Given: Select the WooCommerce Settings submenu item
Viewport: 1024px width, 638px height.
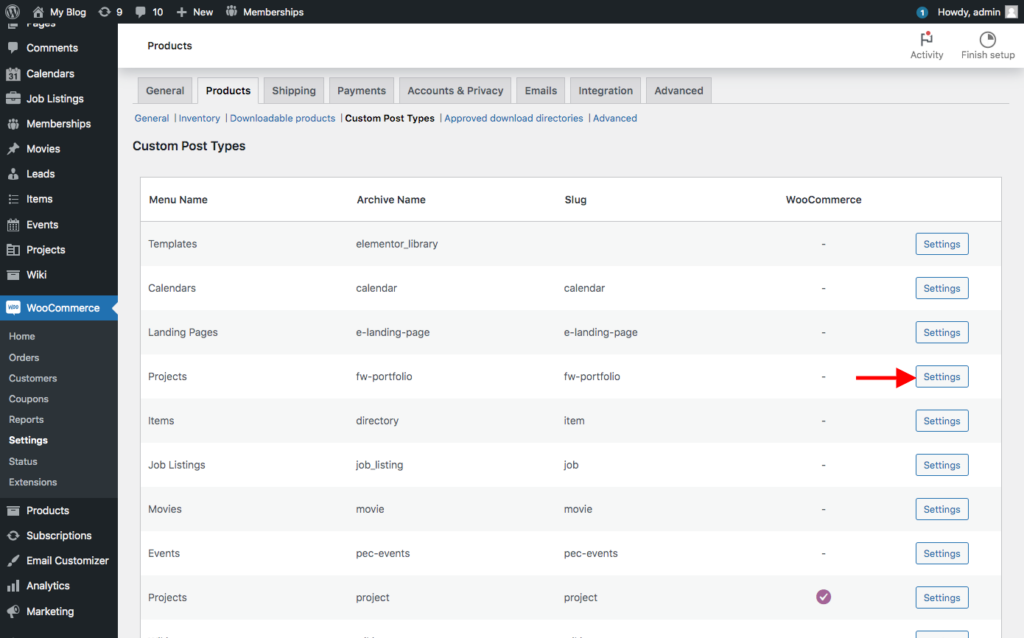Looking at the screenshot, I should 28,440.
